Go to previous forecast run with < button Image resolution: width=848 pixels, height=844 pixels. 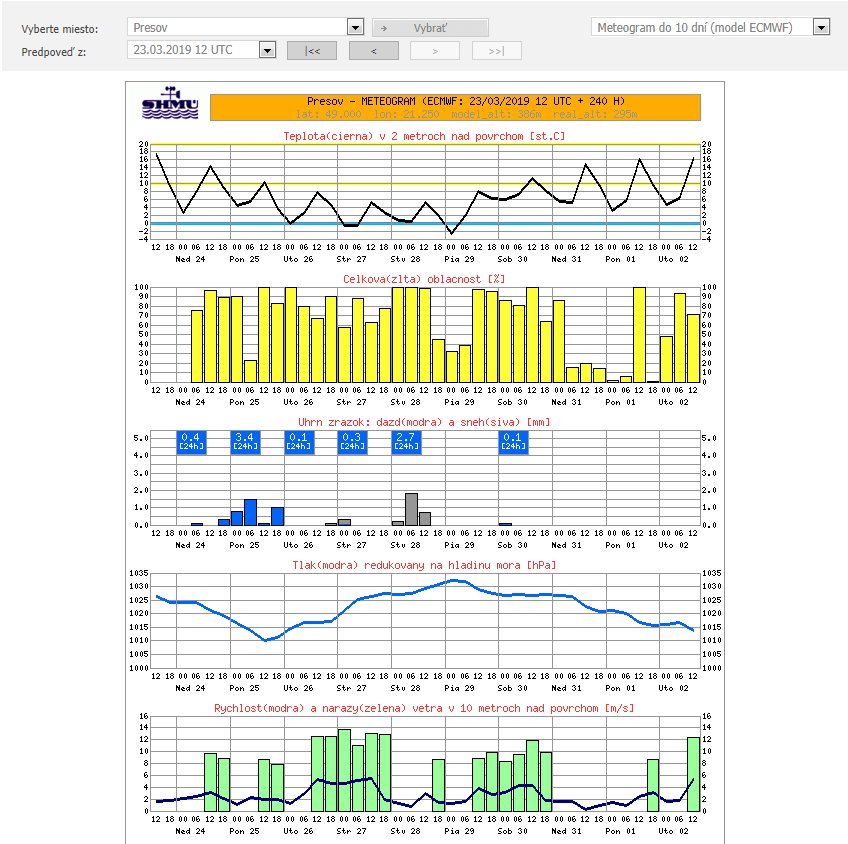click(x=373, y=50)
